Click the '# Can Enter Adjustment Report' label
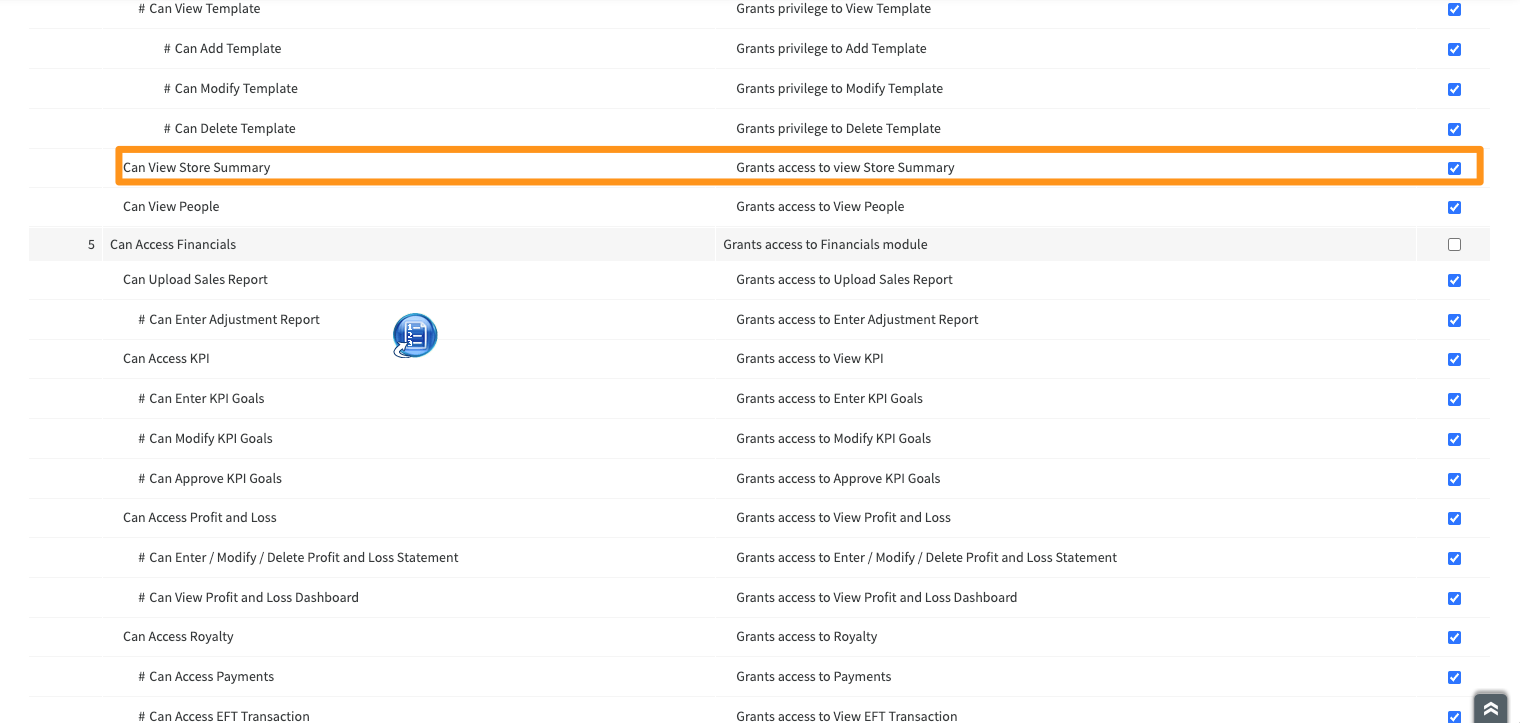1520x723 pixels. click(x=229, y=319)
